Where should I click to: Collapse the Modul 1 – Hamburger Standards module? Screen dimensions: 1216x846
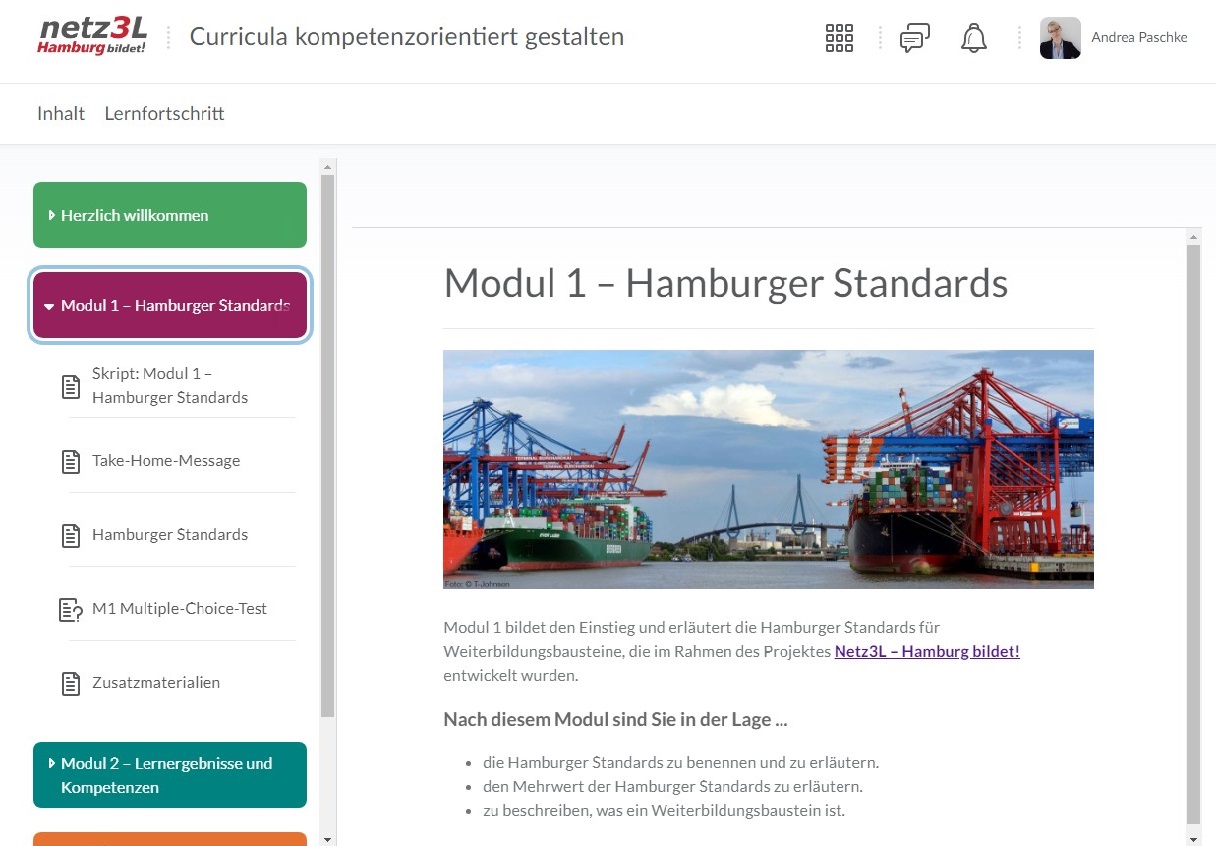(x=170, y=305)
